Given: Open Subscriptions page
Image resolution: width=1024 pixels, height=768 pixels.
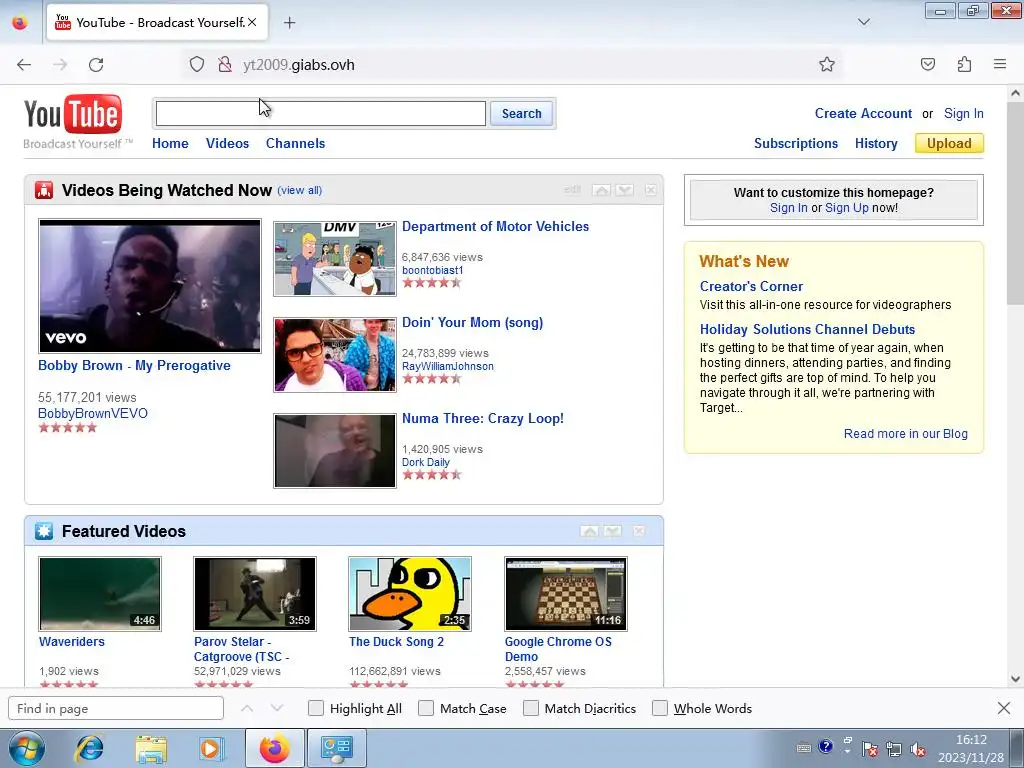Looking at the screenshot, I should click(x=795, y=143).
